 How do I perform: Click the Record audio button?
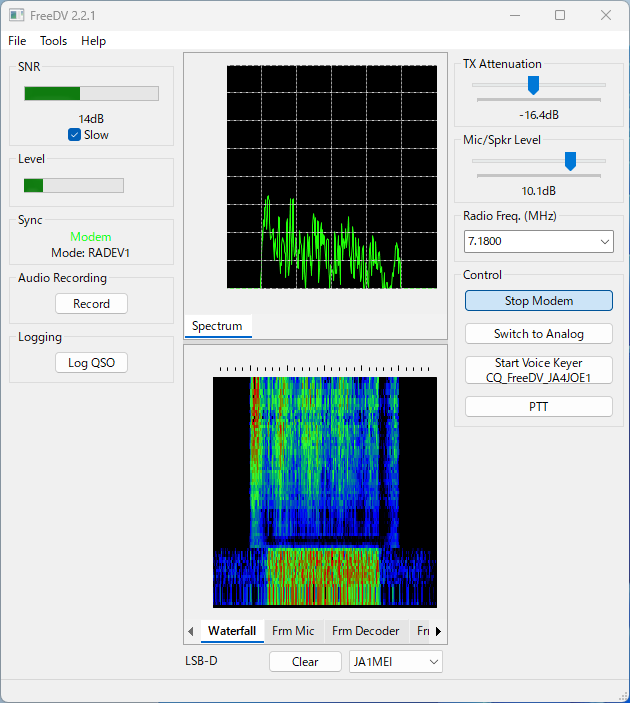coord(91,304)
